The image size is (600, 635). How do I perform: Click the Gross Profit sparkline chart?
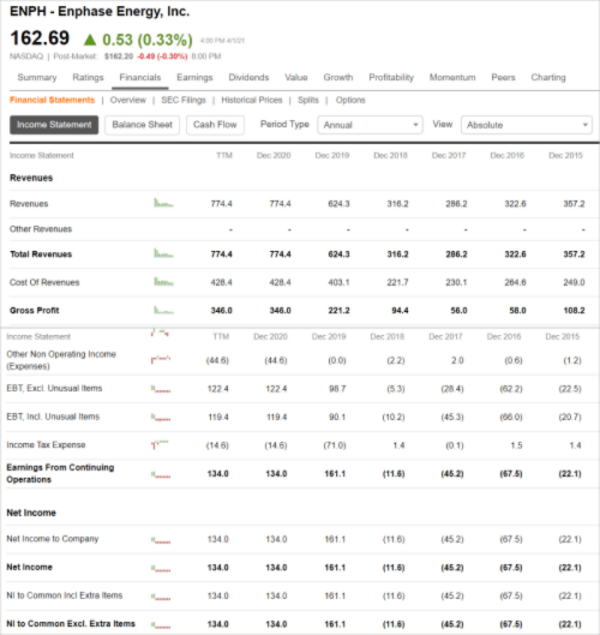164,310
